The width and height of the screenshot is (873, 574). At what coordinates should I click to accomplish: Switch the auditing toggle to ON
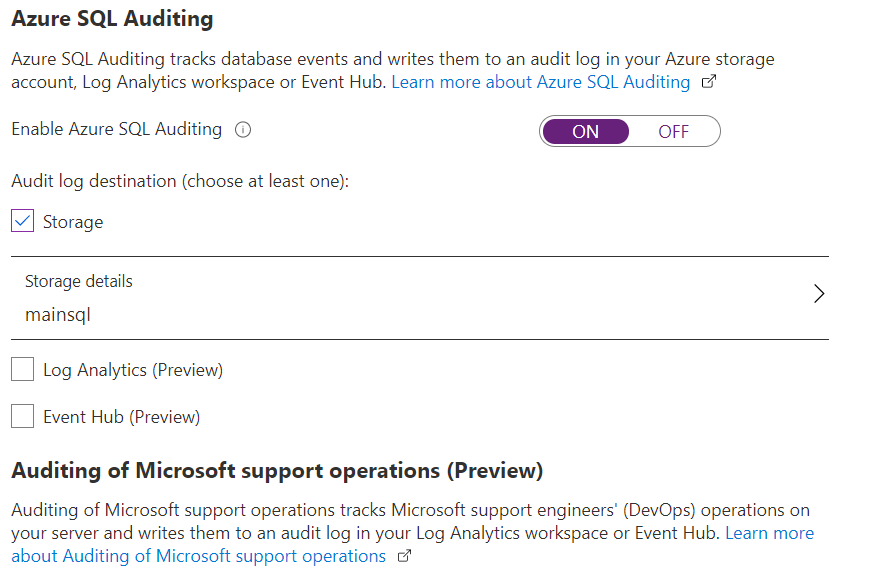coord(586,131)
